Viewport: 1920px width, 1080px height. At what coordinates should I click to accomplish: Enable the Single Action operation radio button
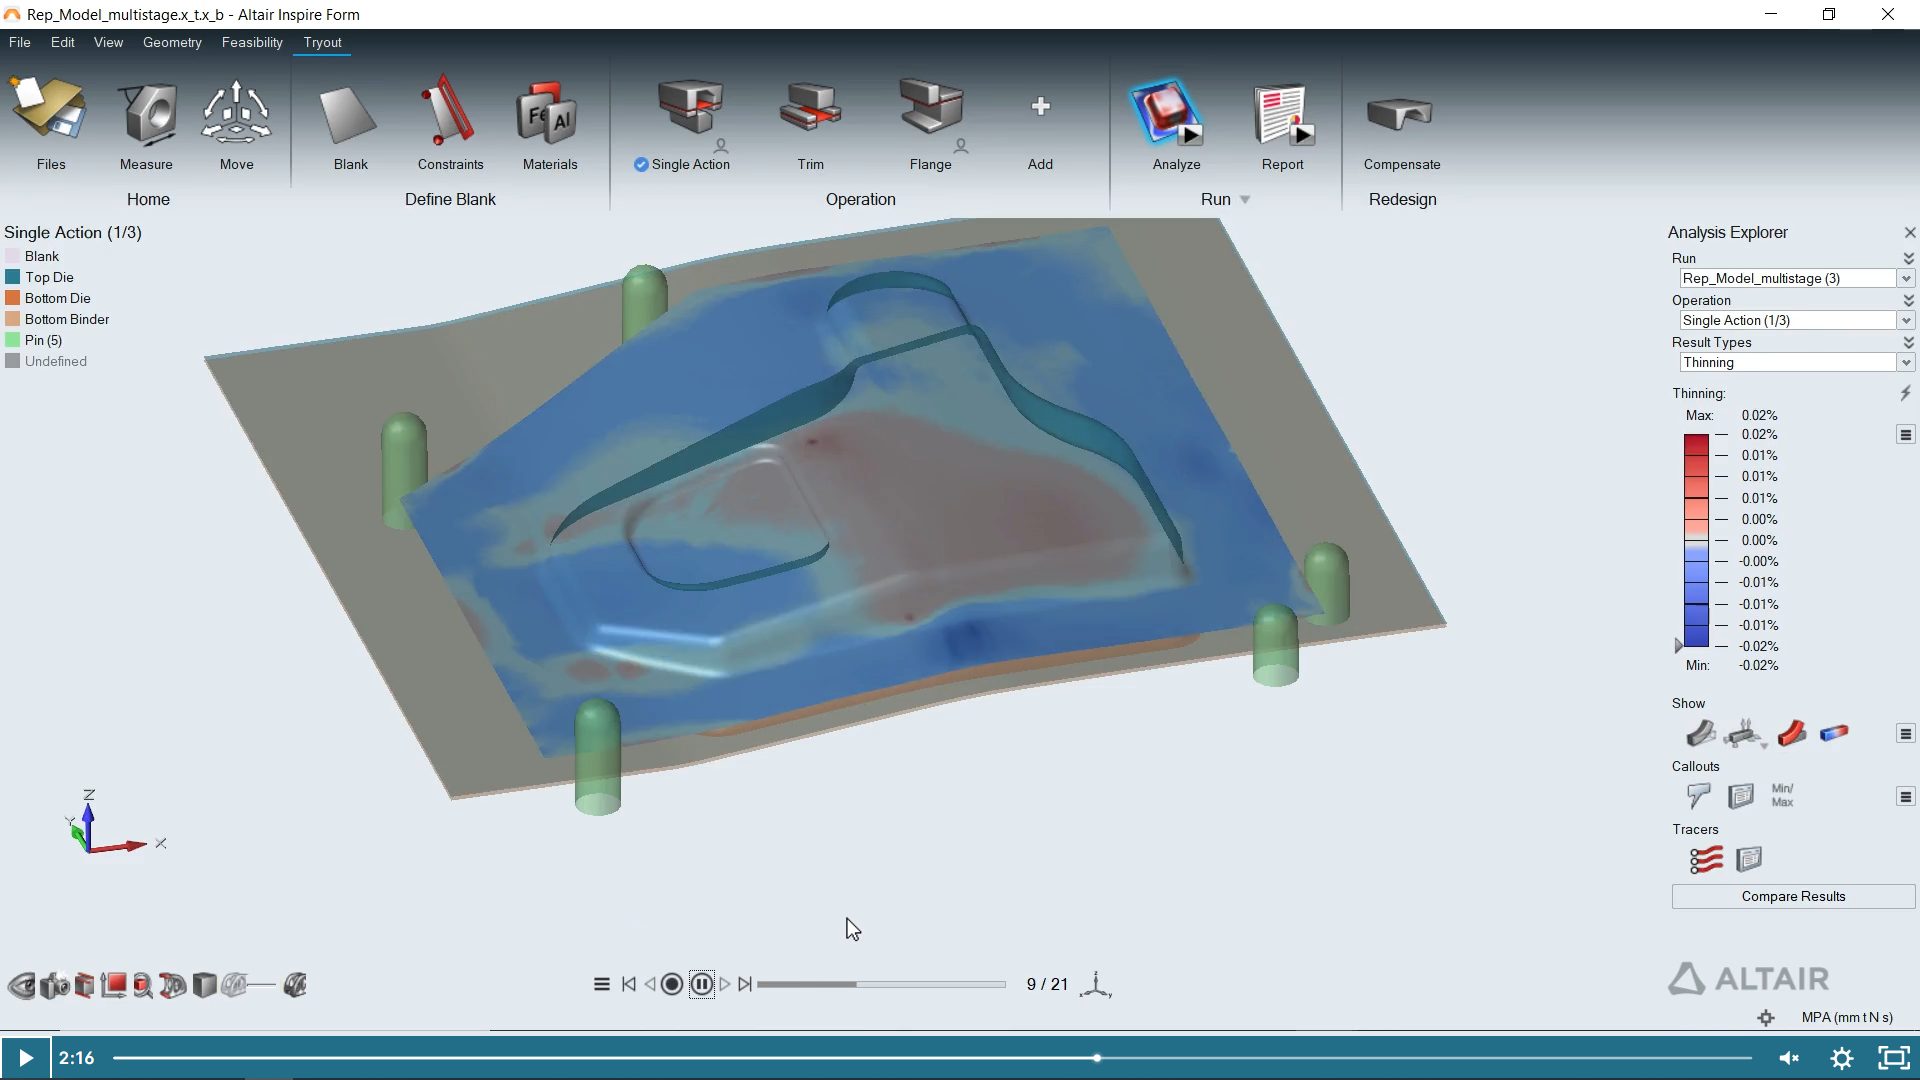[641, 165]
